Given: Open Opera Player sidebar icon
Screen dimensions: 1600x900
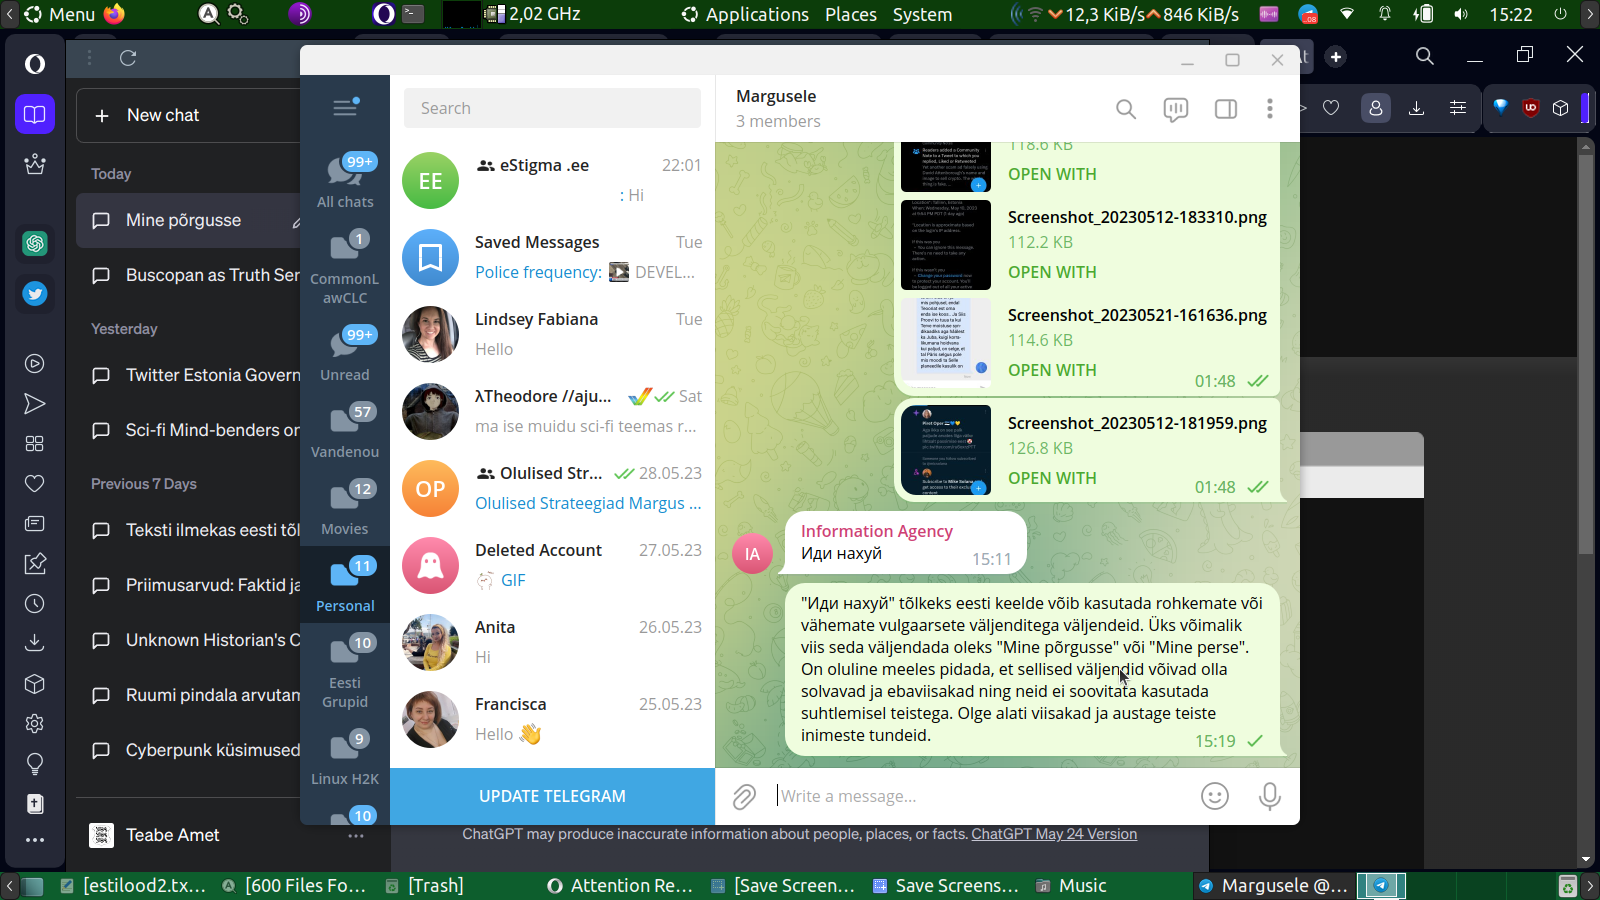Looking at the screenshot, I should [x=35, y=364].
